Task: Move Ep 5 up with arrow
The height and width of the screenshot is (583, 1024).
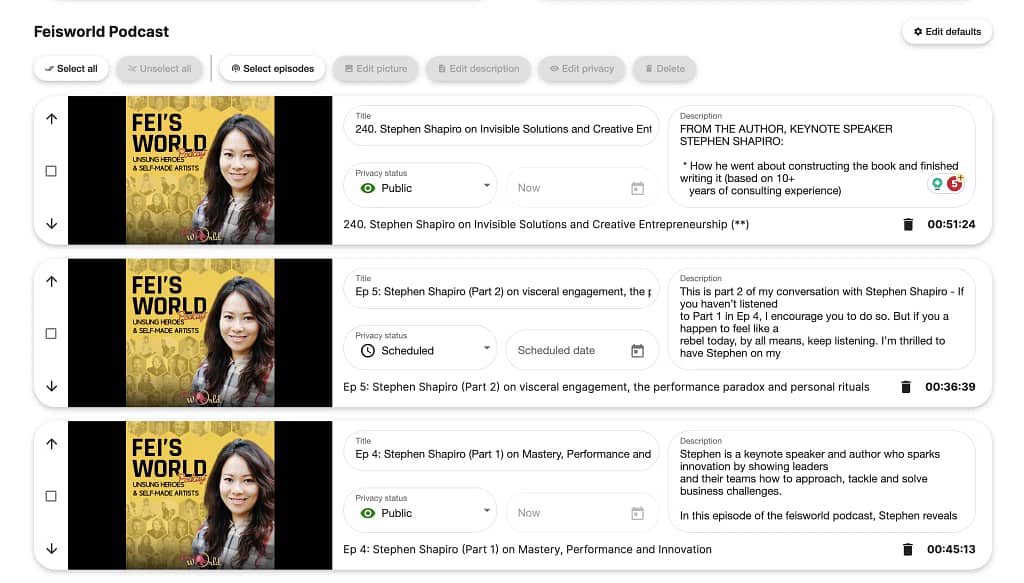Action: 52,281
